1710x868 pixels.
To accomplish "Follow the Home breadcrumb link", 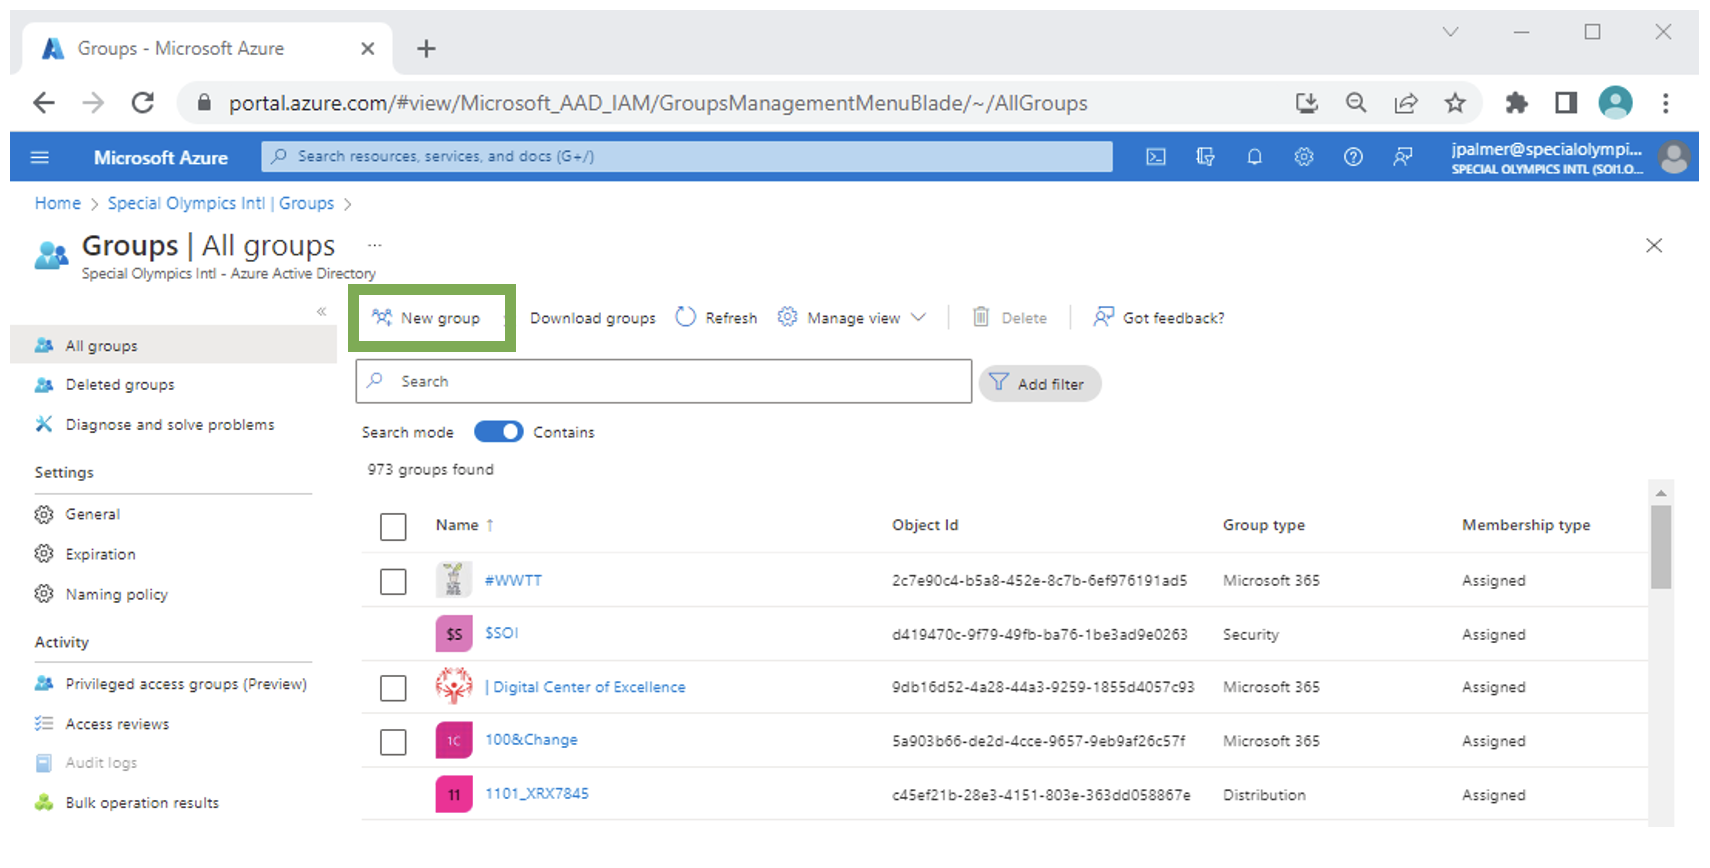I will click(58, 203).
